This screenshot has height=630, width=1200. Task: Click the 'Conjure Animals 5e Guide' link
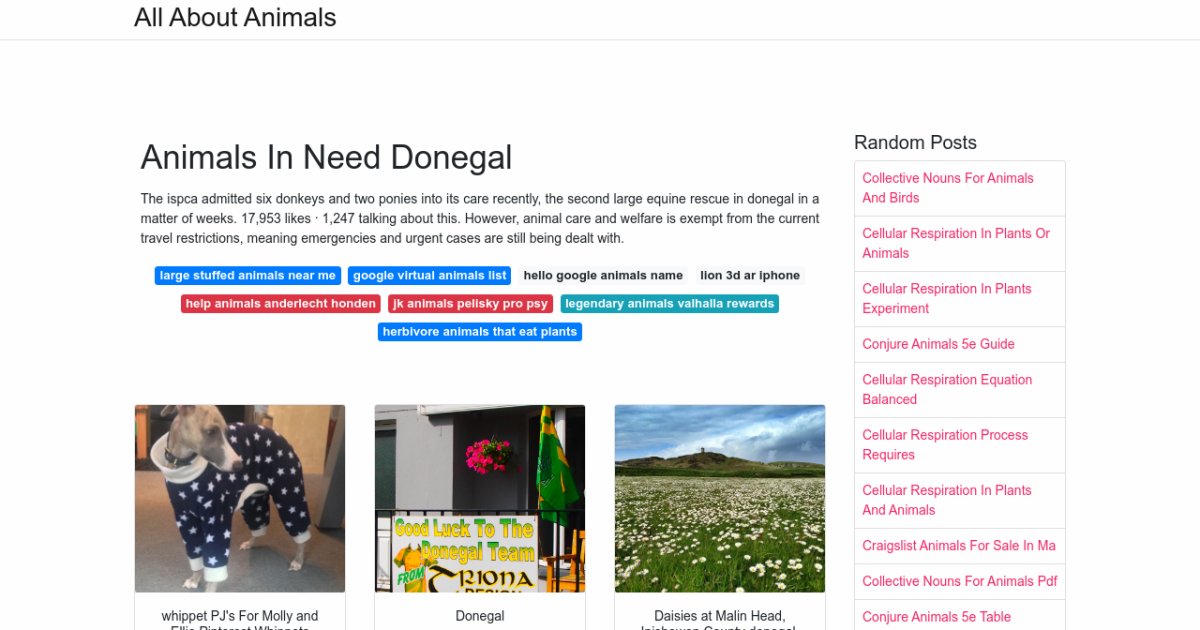[x=938, y=344]
